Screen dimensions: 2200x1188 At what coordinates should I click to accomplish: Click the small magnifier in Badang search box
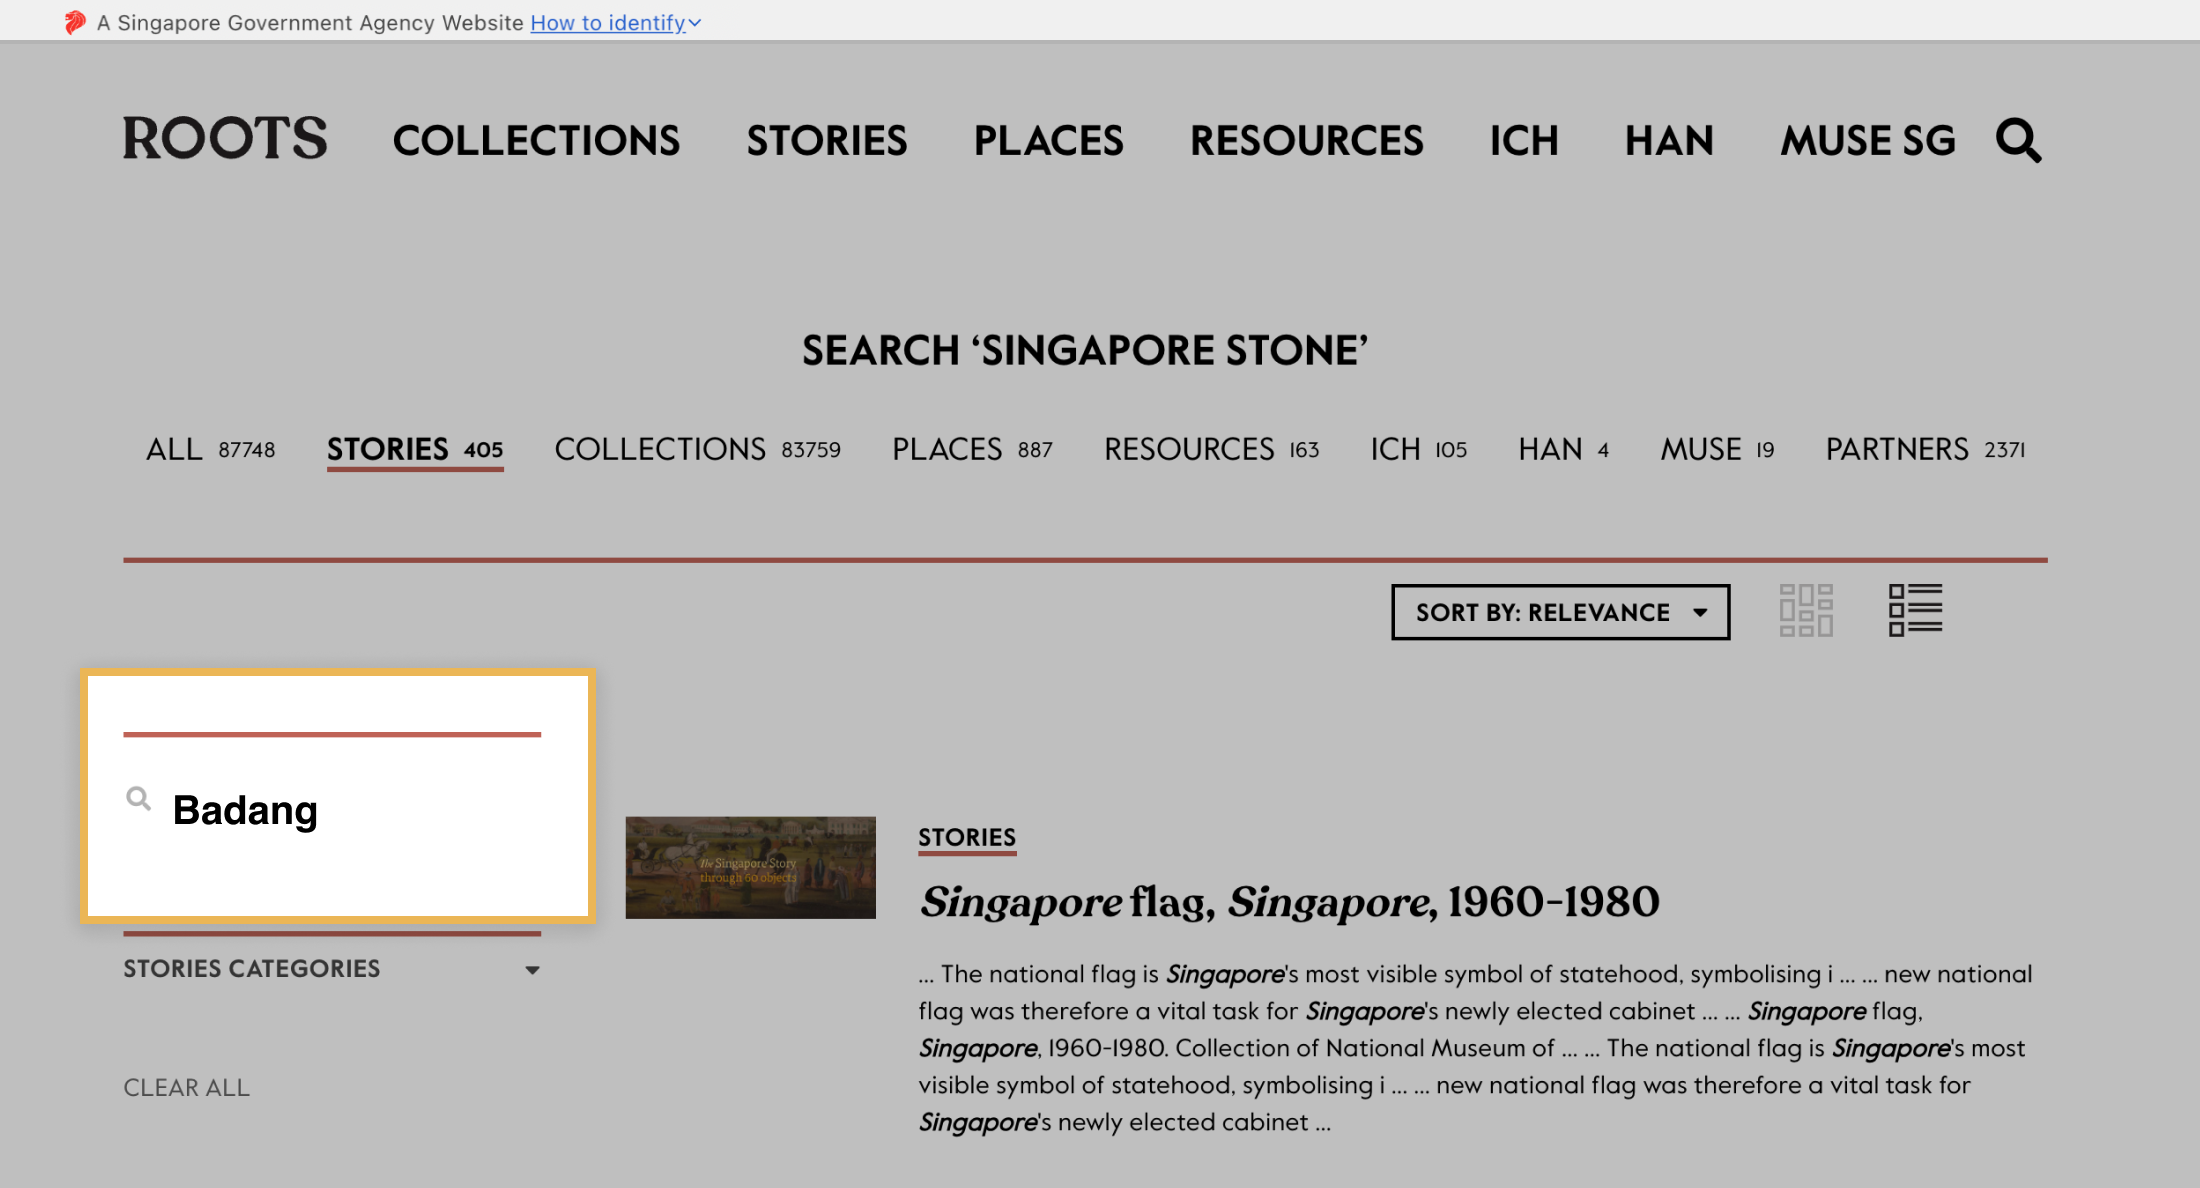139,799
